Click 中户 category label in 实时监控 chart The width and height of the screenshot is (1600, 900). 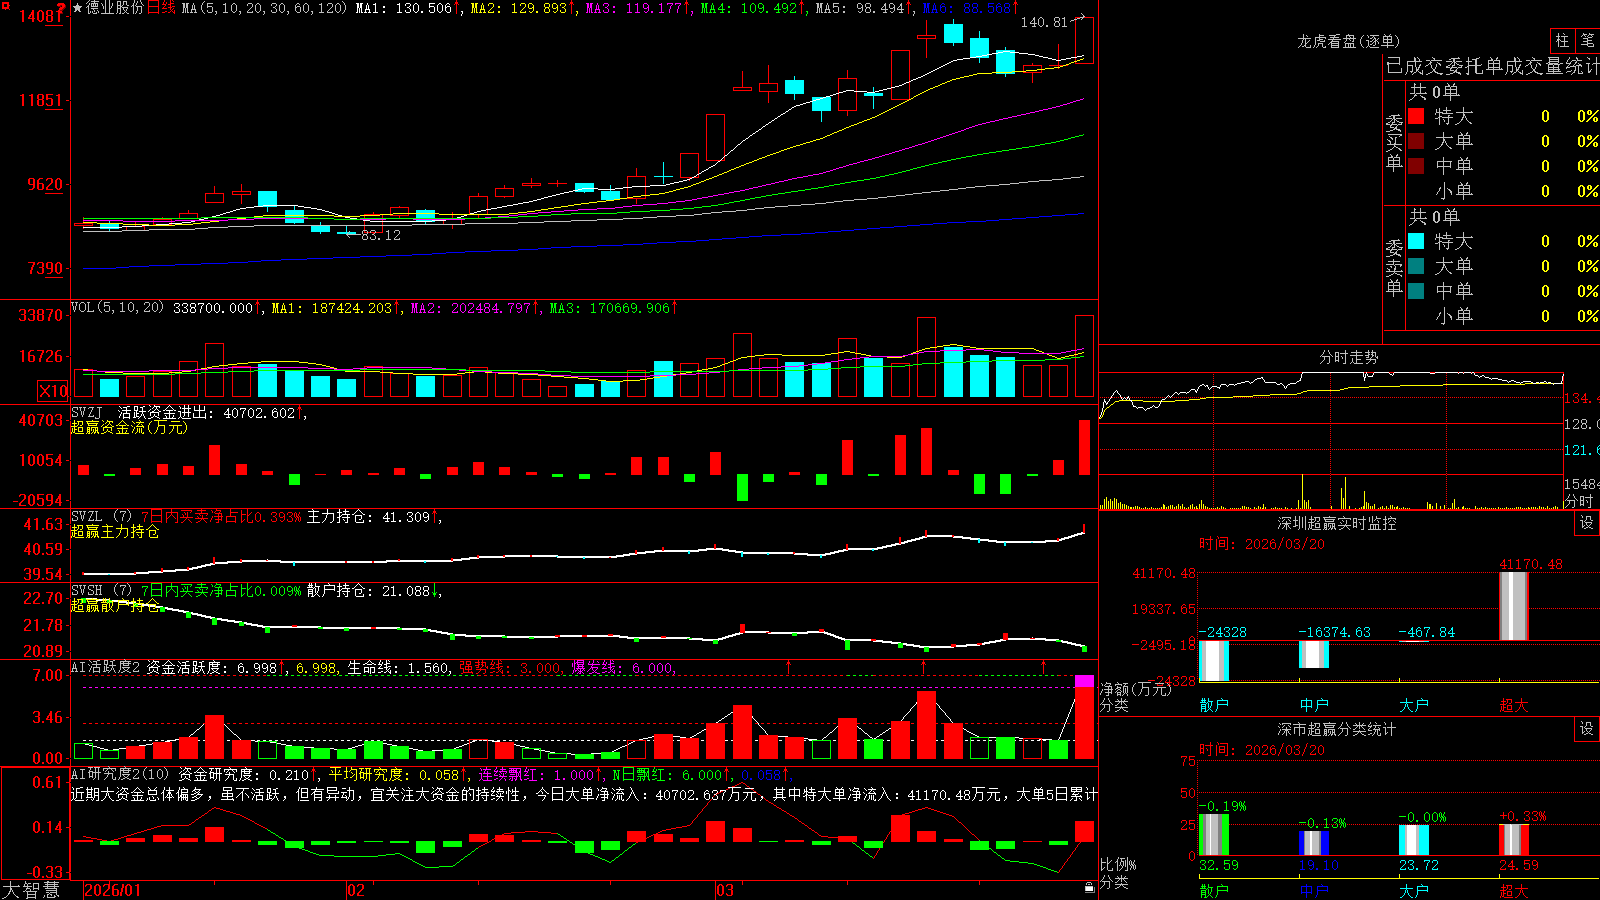[1314, 705]
